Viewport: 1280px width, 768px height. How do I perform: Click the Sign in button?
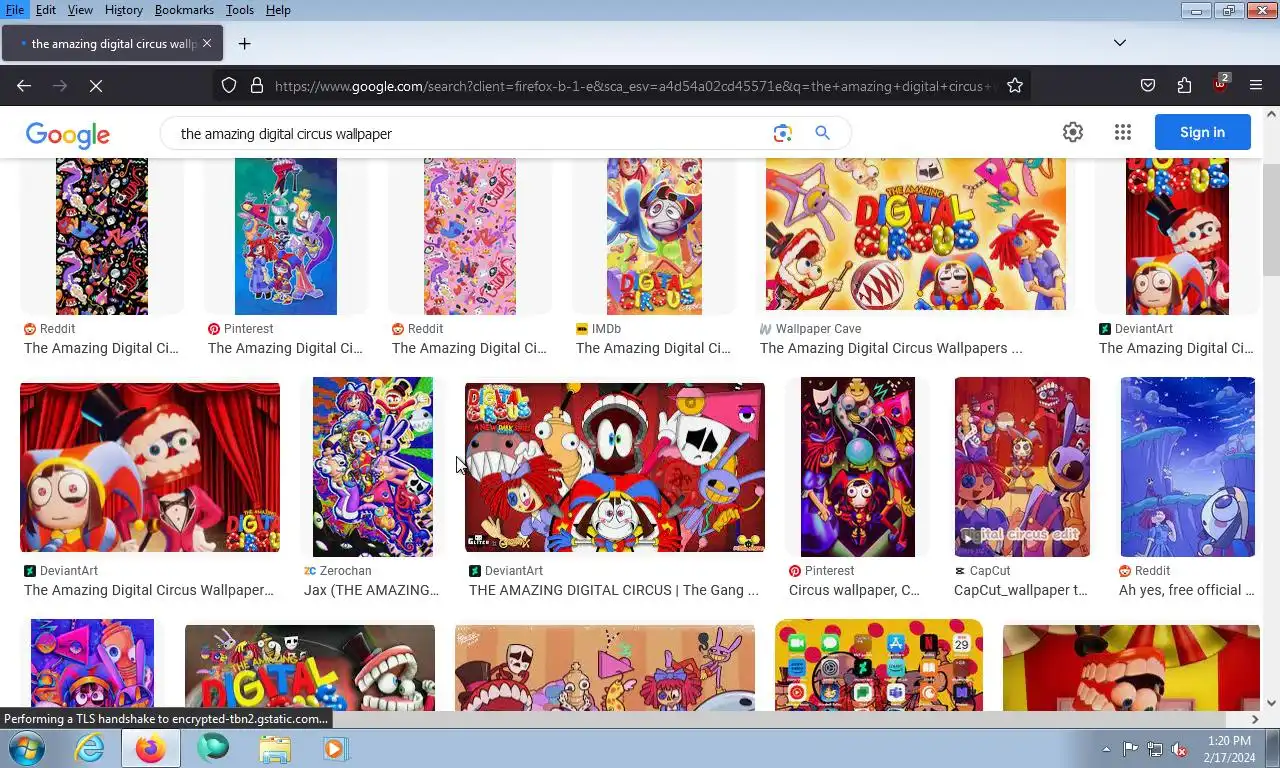pos(1202,132)
